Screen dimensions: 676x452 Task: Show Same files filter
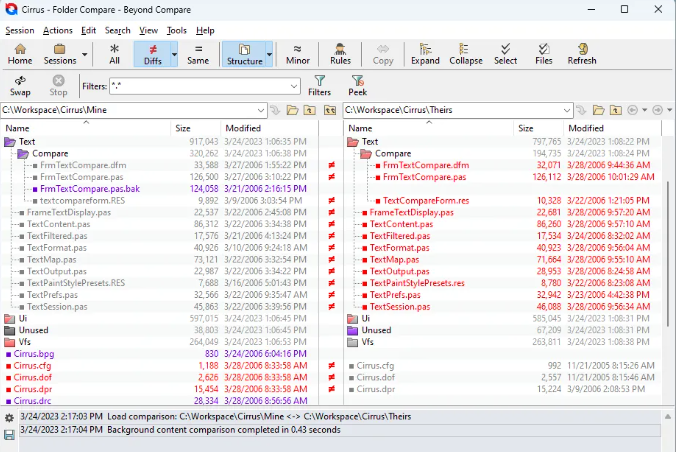click(198, 54)
